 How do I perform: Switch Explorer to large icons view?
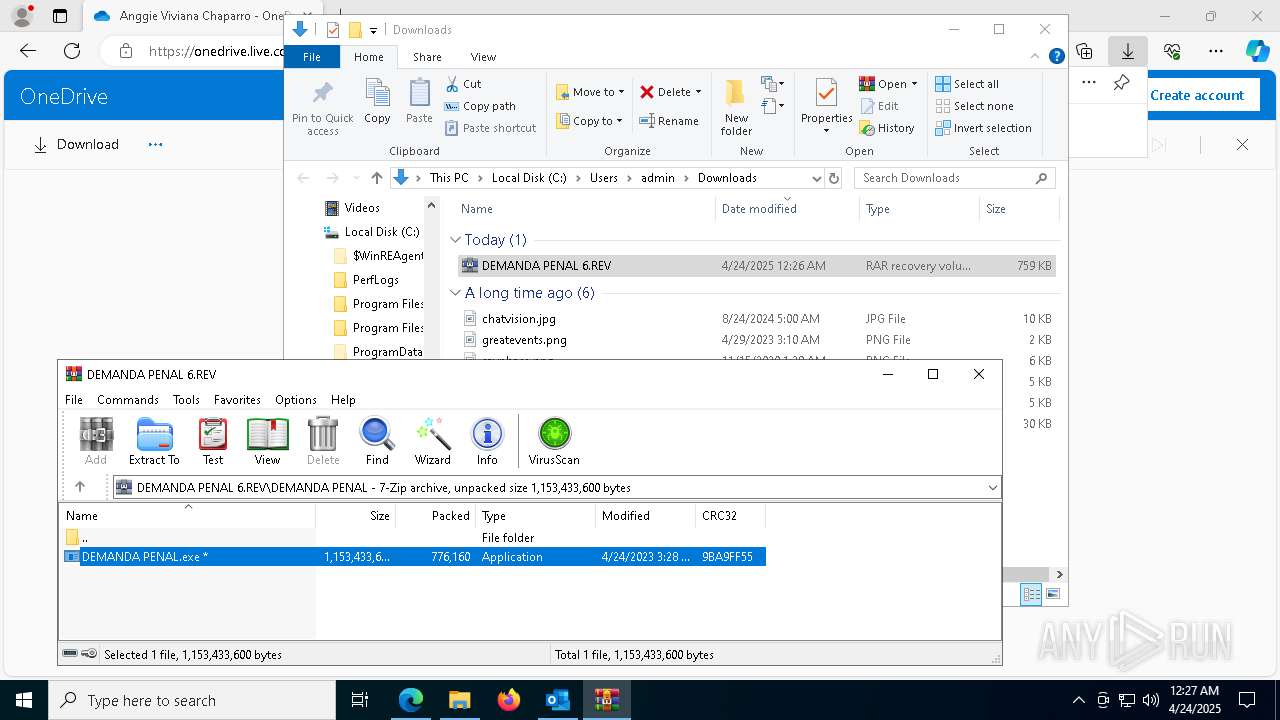coord(1052,594)
